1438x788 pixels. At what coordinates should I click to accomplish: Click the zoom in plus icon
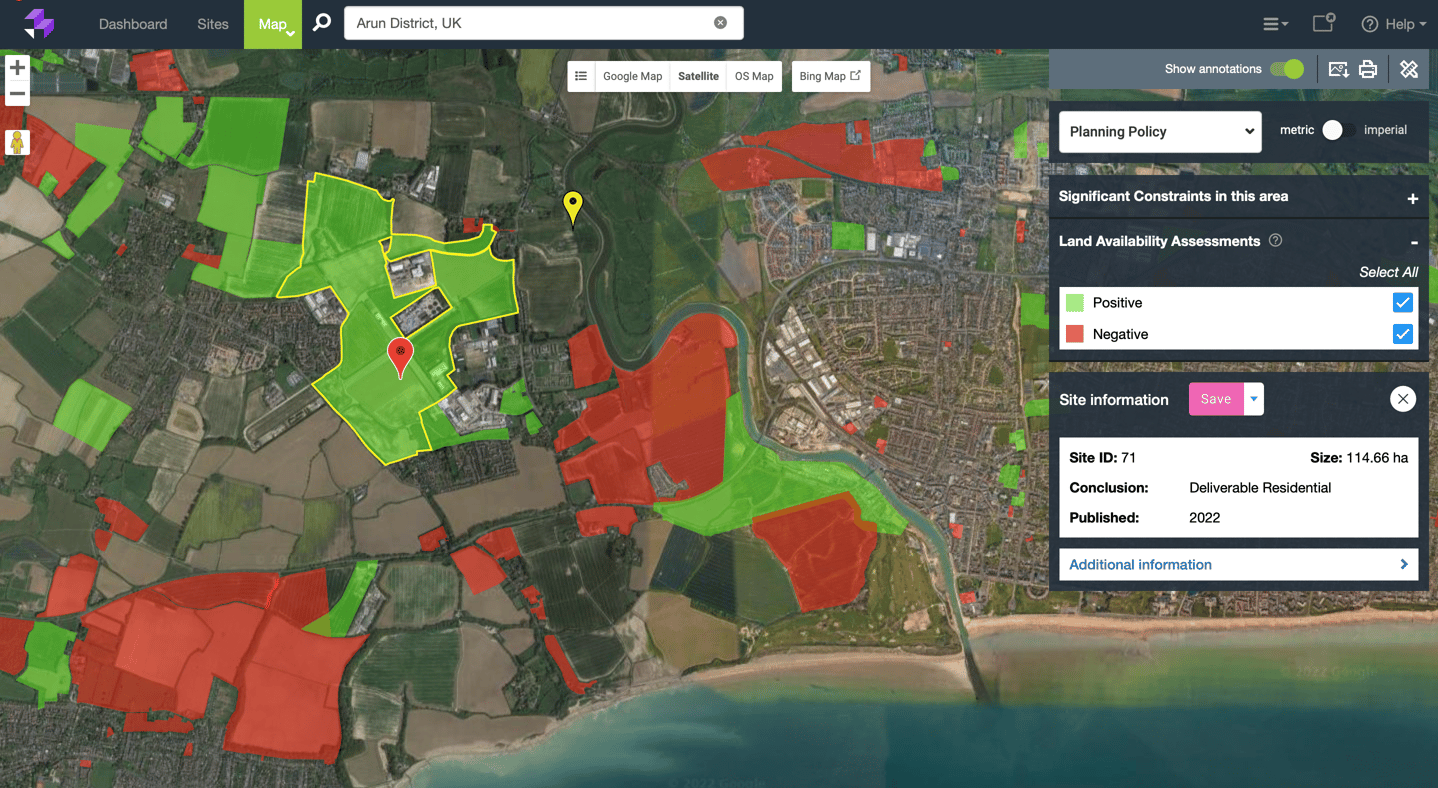coord(16,68)
